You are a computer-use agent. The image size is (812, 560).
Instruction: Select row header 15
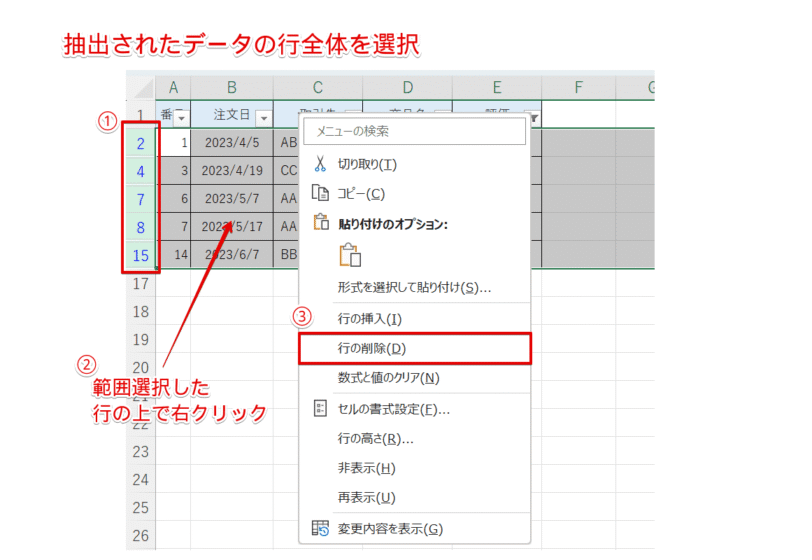point(140,255)
